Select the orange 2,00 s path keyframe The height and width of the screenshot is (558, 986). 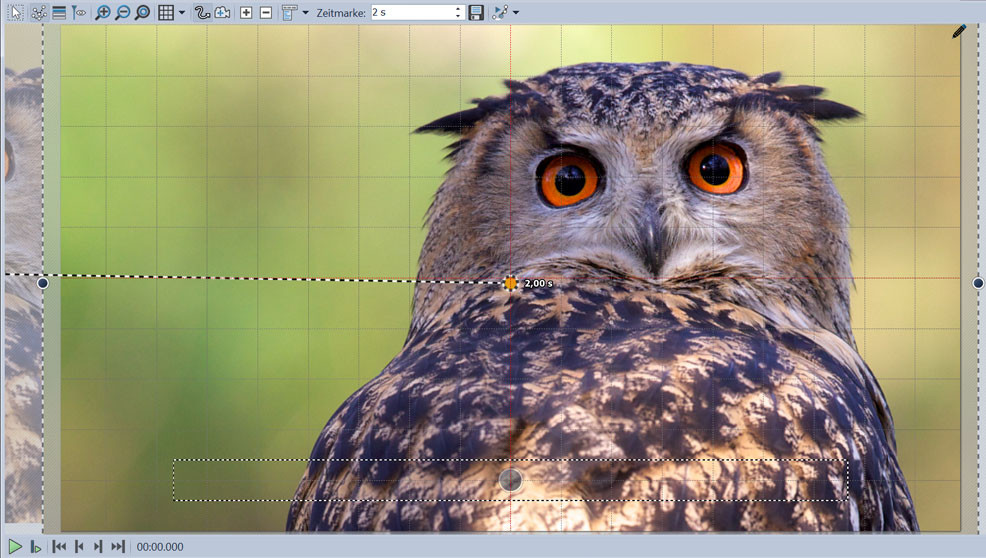click(x=510, y=283)
